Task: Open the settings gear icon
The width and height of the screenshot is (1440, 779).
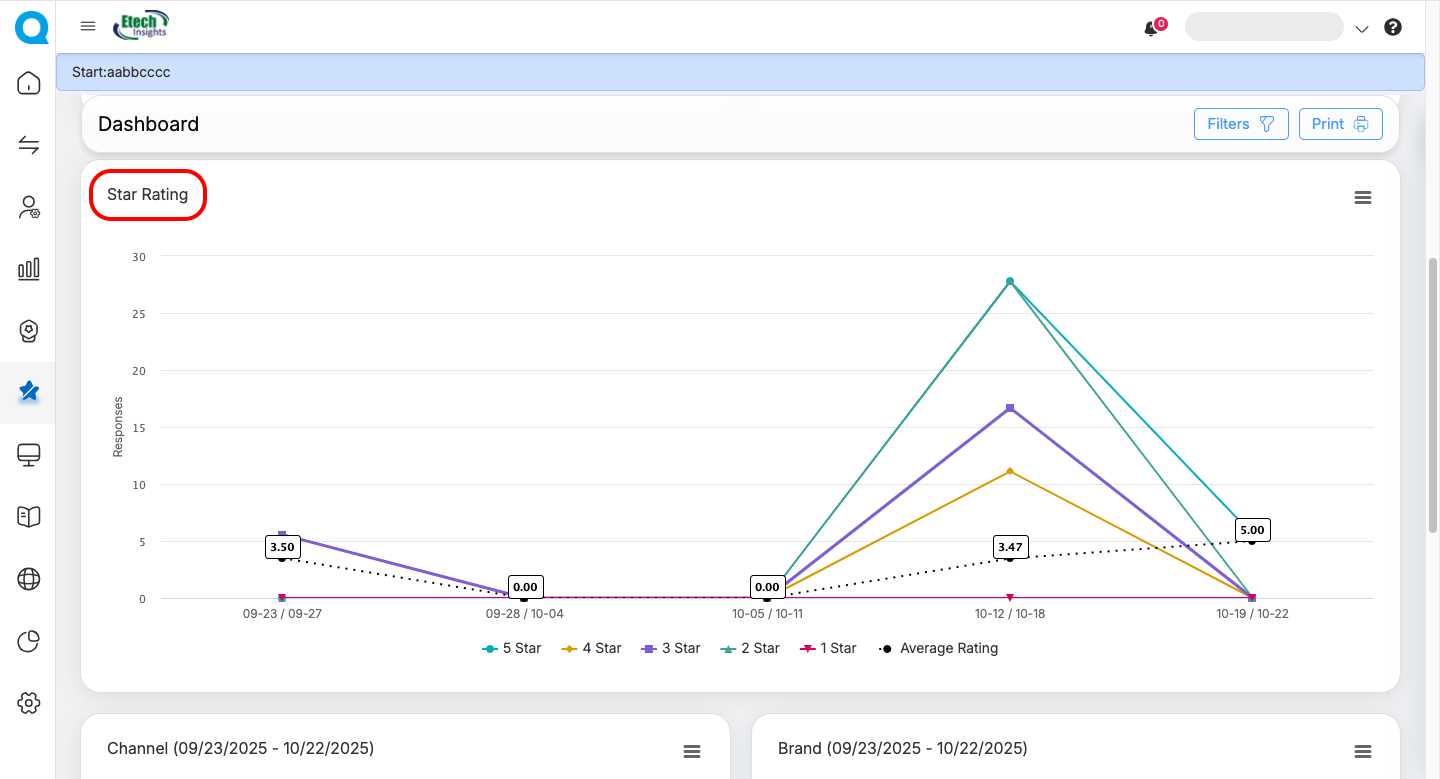Action: pyautogui.click(x=29, y=703)
